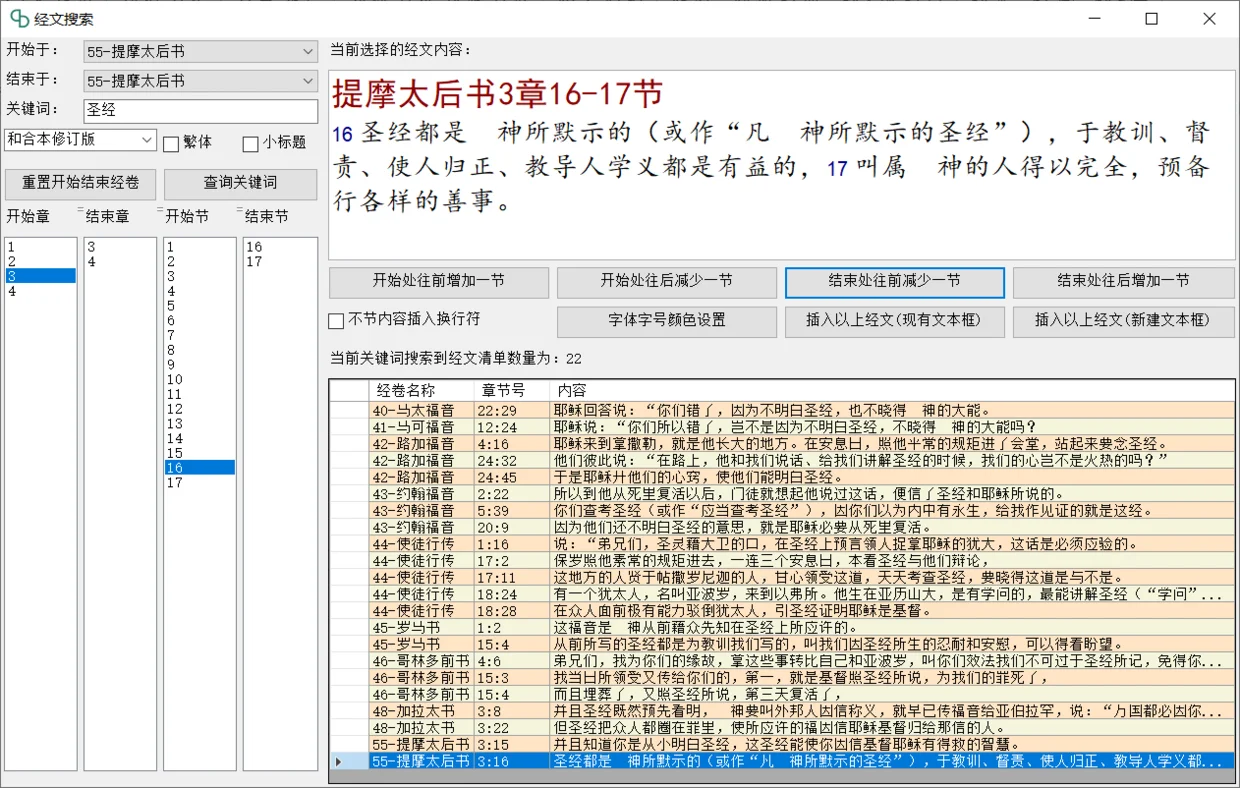This screenshot has height=788, width=1240.
Task: Click the app logo in the title bar
Action: pyautogui.click(x=19, y=19)
